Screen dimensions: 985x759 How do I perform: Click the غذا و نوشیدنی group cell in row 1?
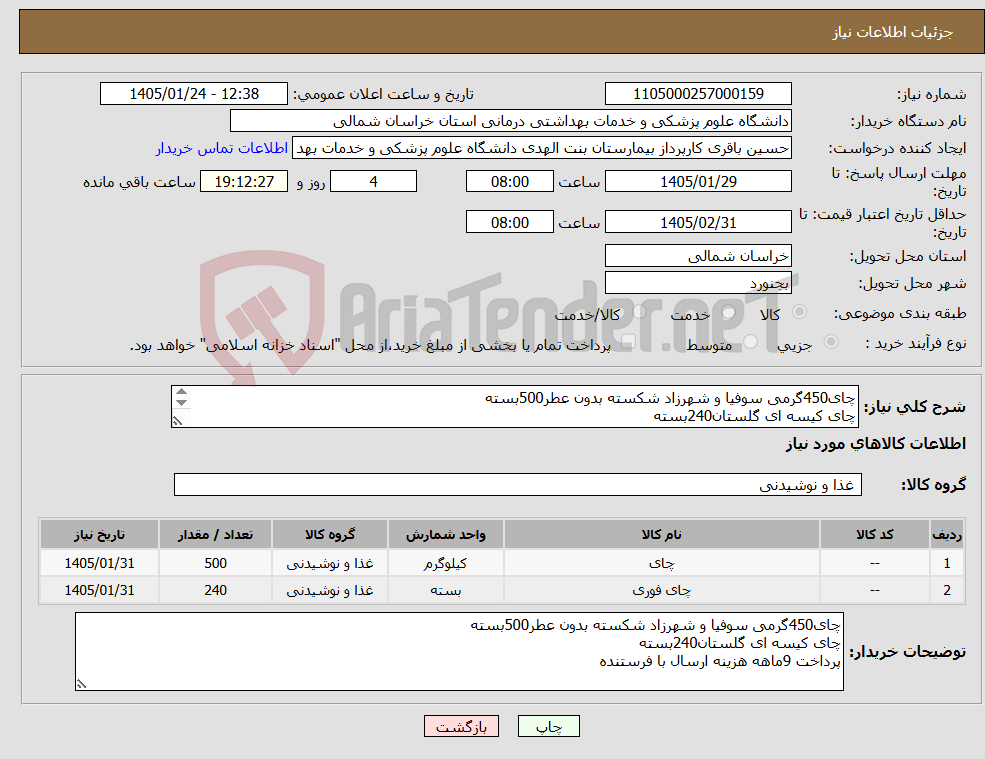click(x=330, y=563)
